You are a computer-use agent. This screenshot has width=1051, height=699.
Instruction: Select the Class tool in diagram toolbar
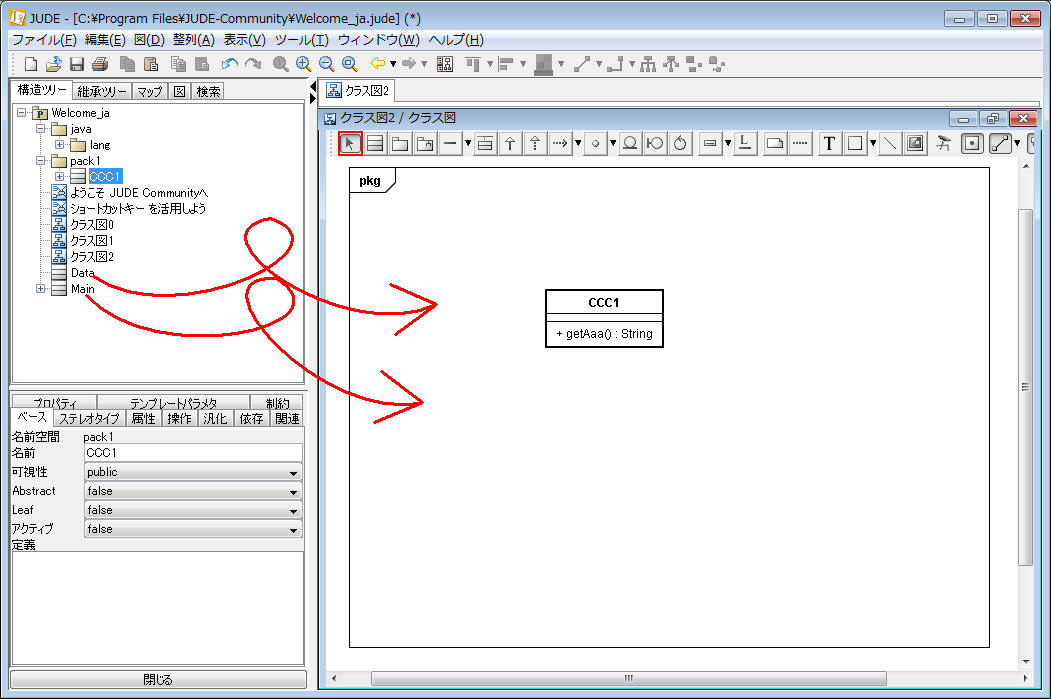(375, 143)
